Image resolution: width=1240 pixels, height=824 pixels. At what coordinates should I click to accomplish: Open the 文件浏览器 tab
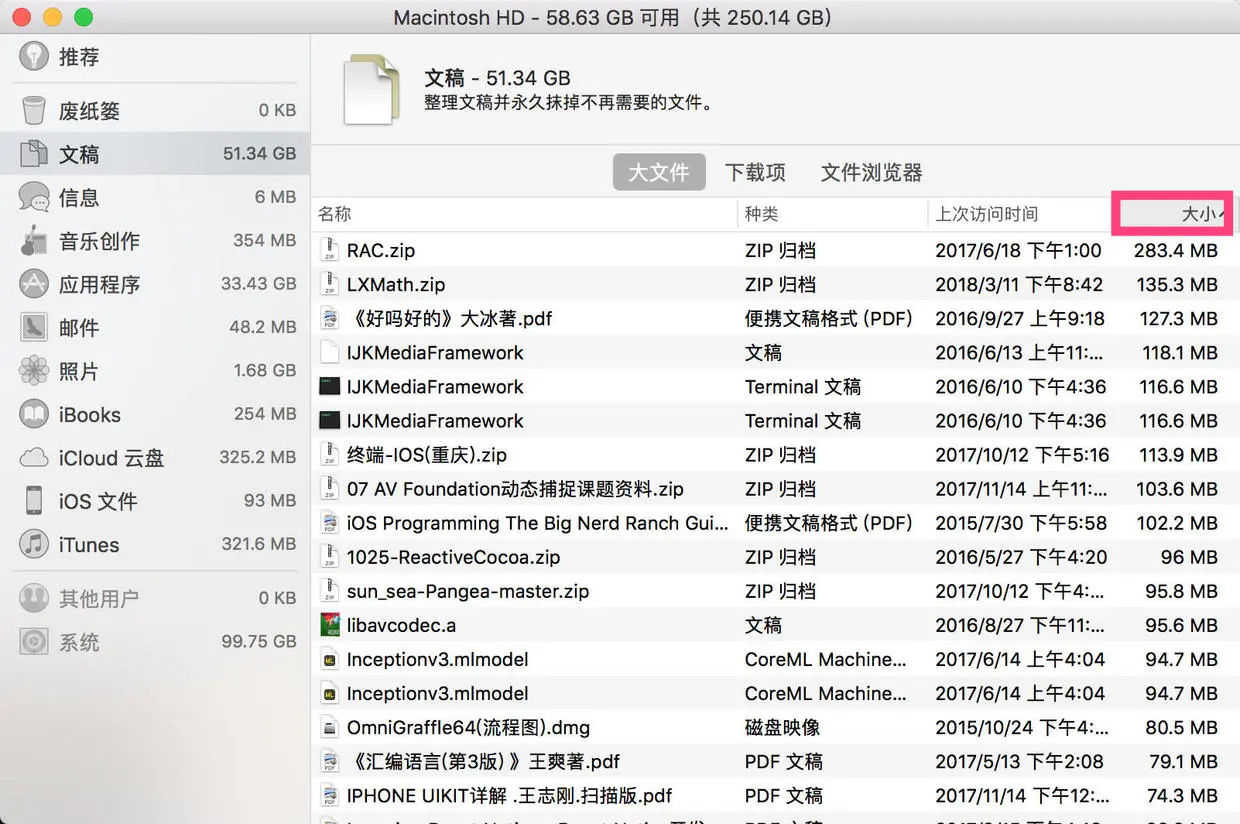click(870, 171)
